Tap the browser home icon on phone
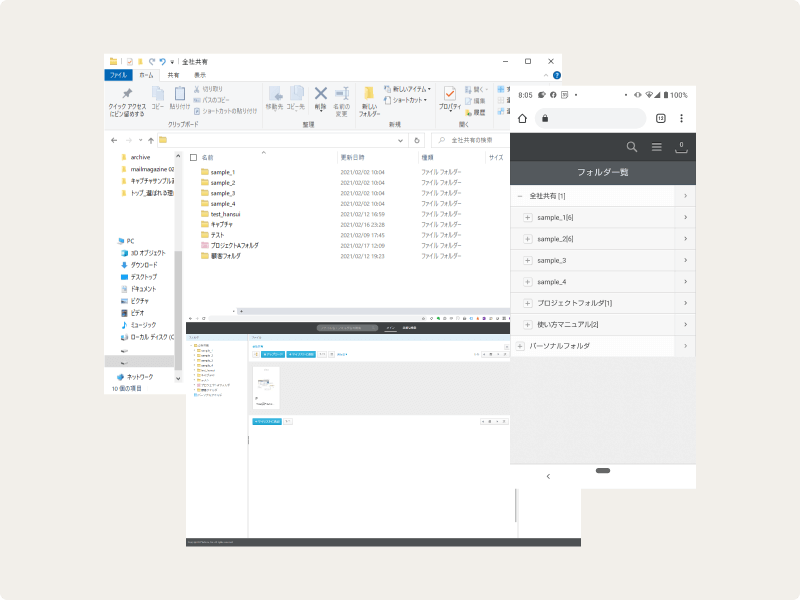This screenshot has height=600, width=800. (x=522, y=118)
